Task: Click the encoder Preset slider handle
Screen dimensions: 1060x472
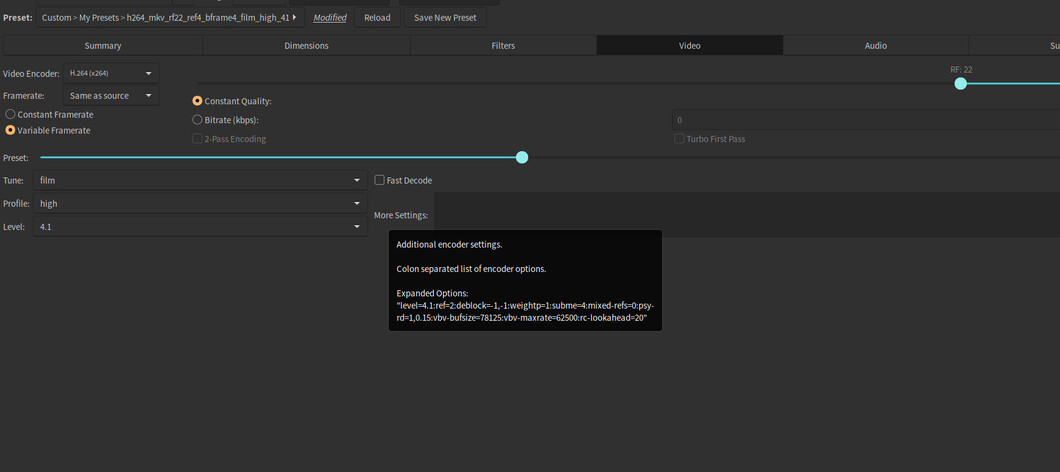Action: [522, 158]
